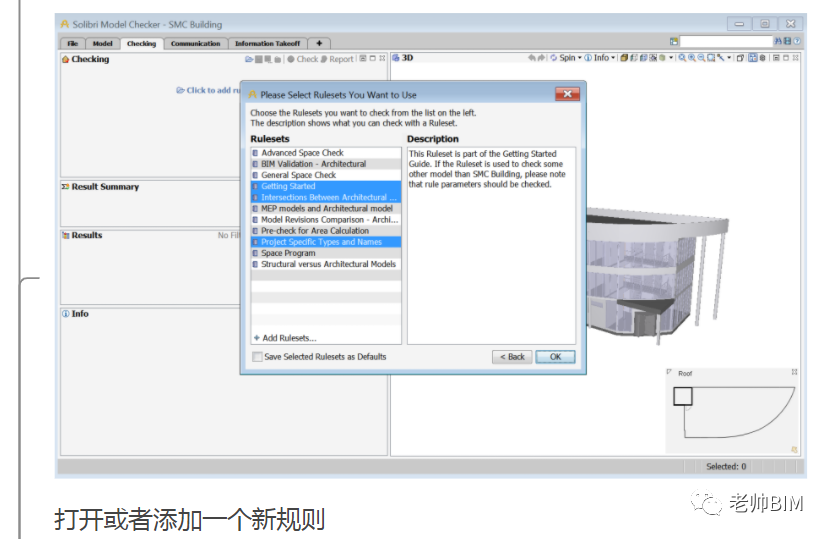Click the maximize icon of the 3D panel
This screenshot has height=539, width=830.
[x=786, y=58]
